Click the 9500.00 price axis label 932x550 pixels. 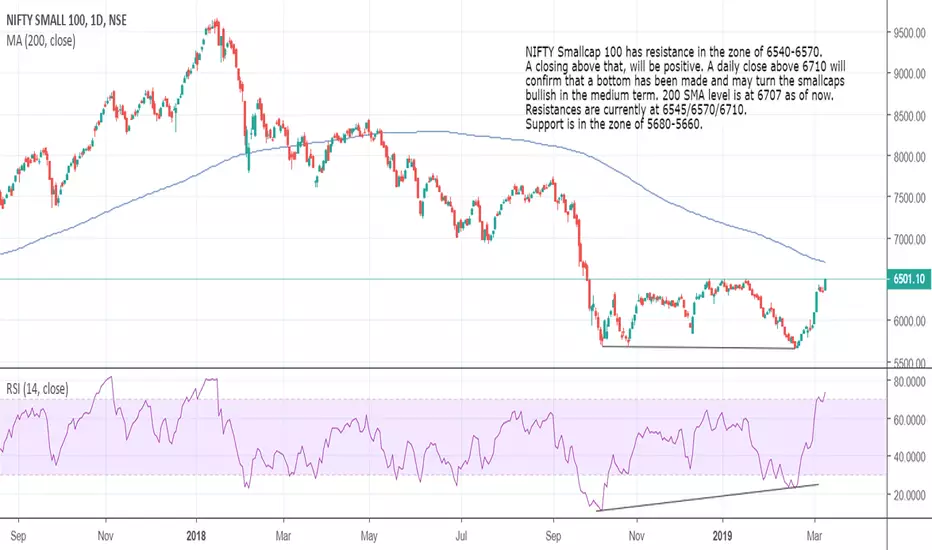pyautogui.click(x=909, y=33)
